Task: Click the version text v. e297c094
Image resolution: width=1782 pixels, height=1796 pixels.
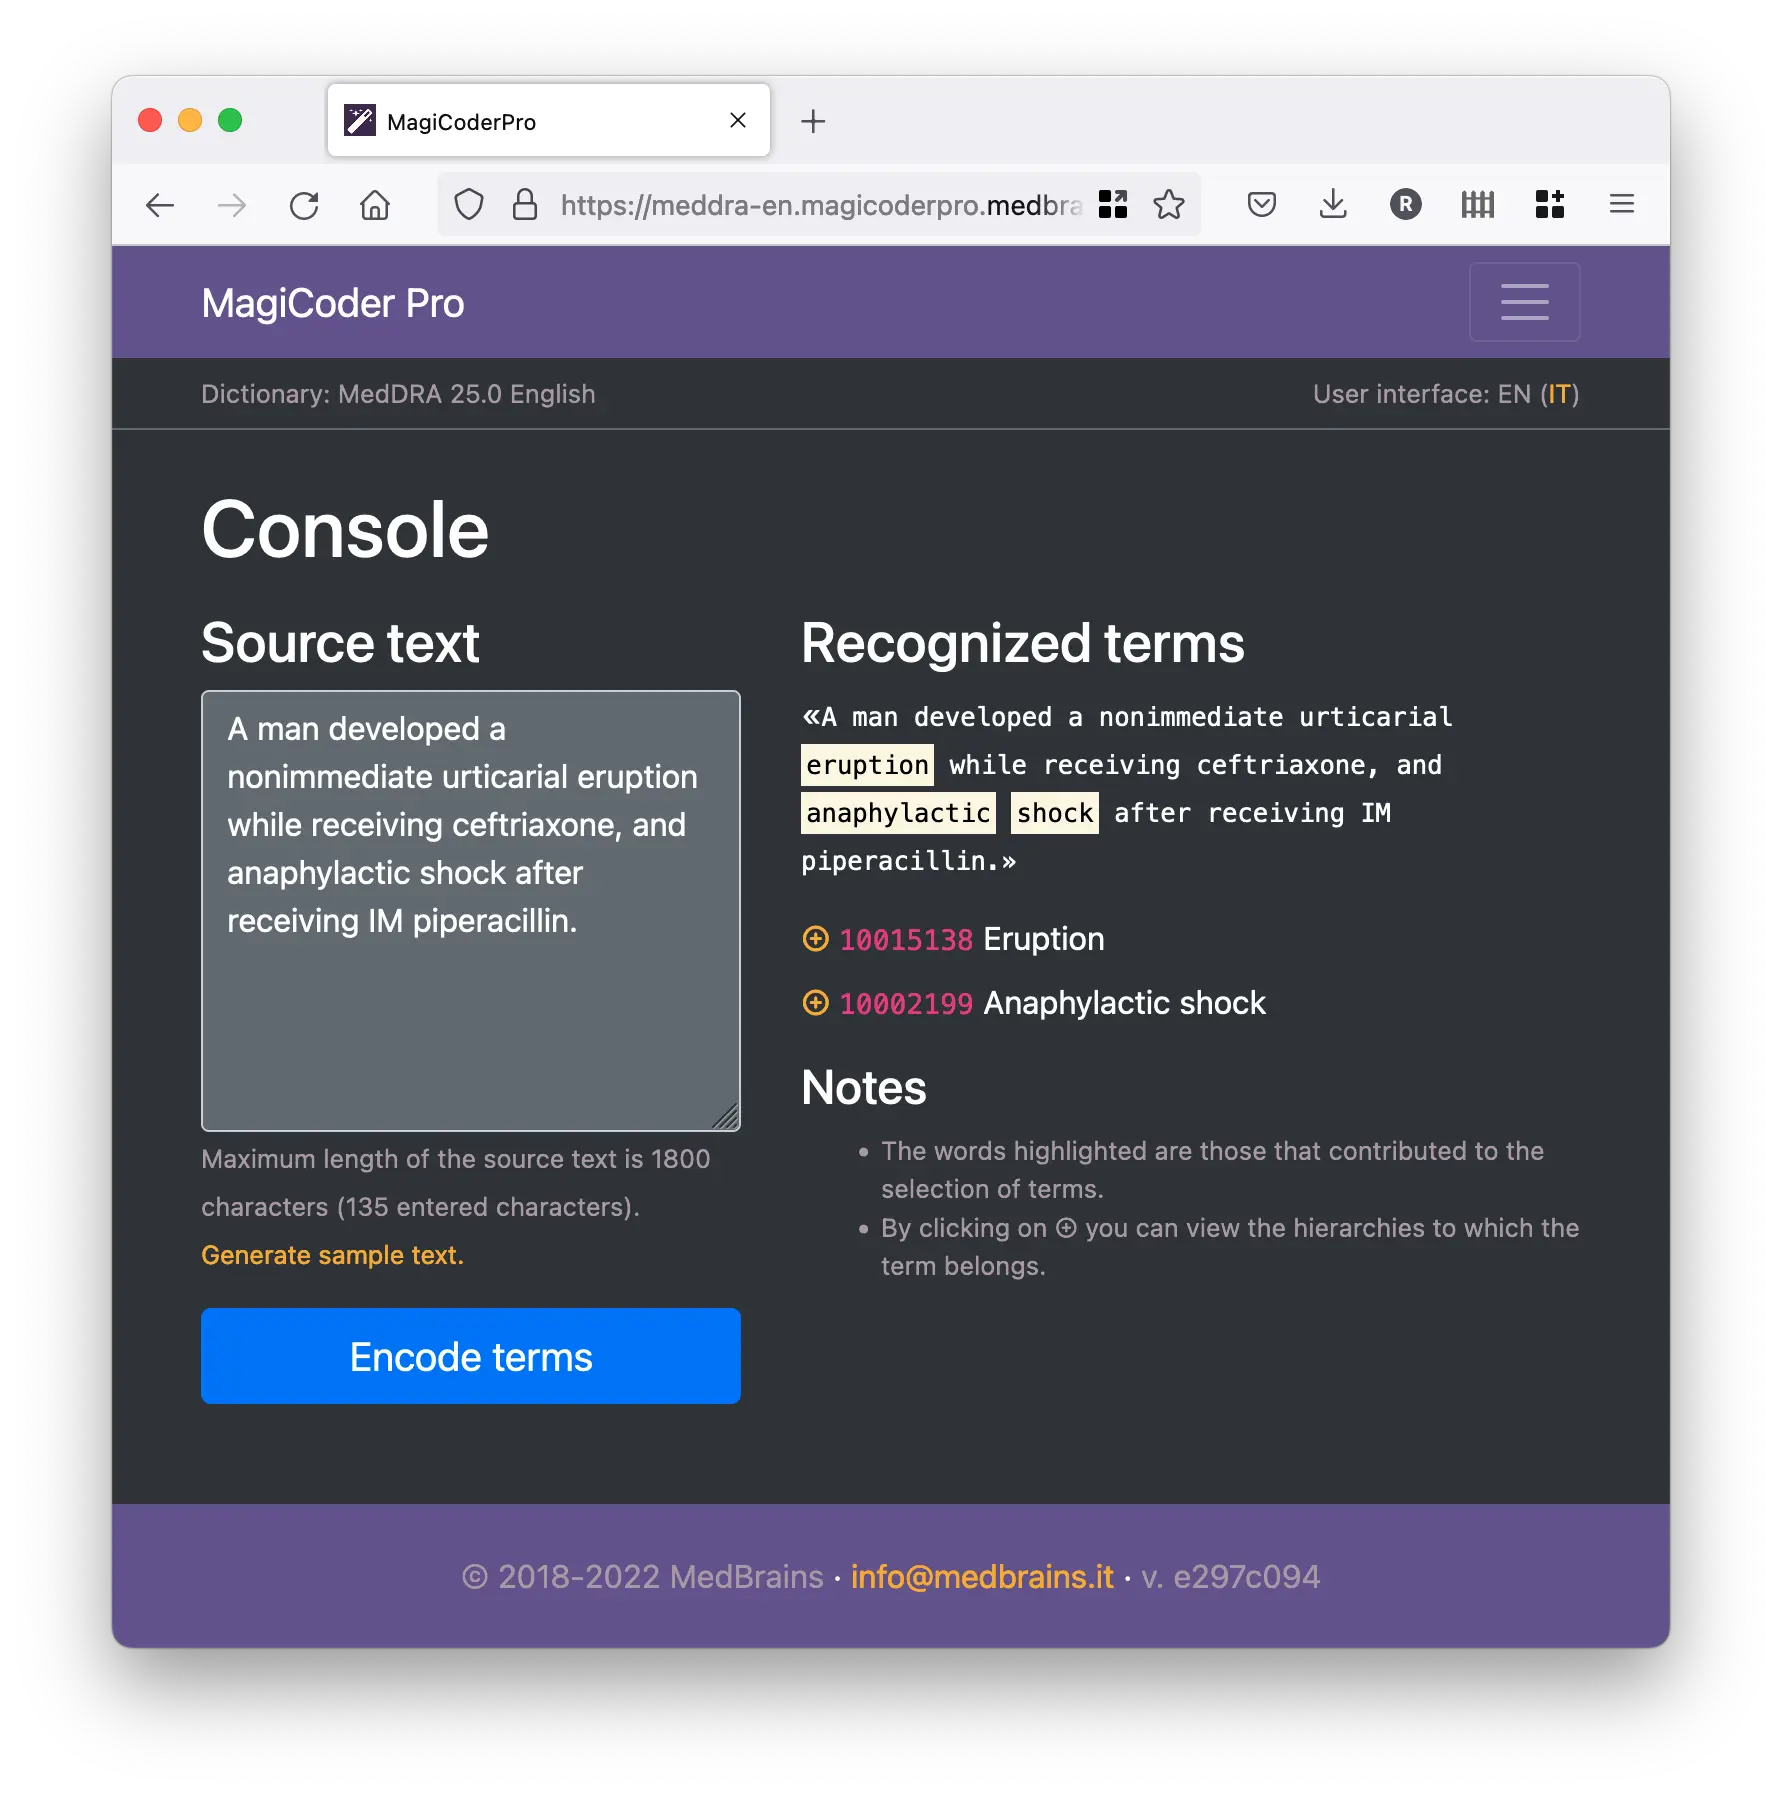Action: tap(1231, 1577)
